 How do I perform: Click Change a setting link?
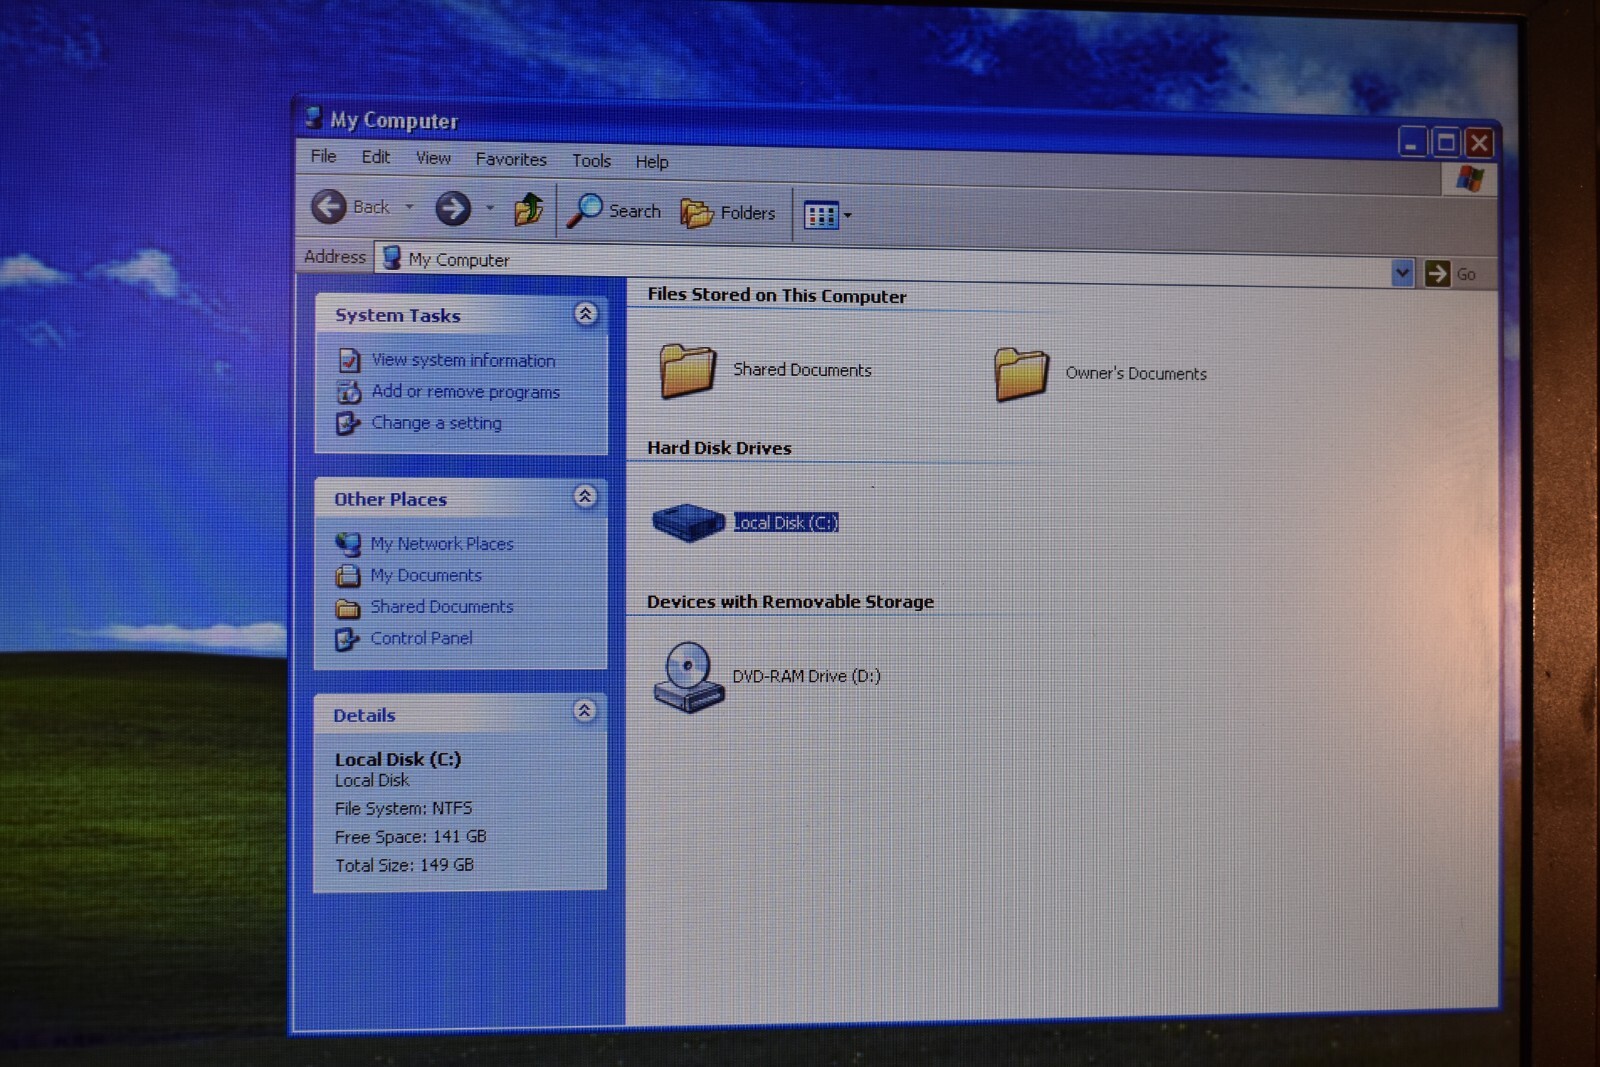pos(437,423)
